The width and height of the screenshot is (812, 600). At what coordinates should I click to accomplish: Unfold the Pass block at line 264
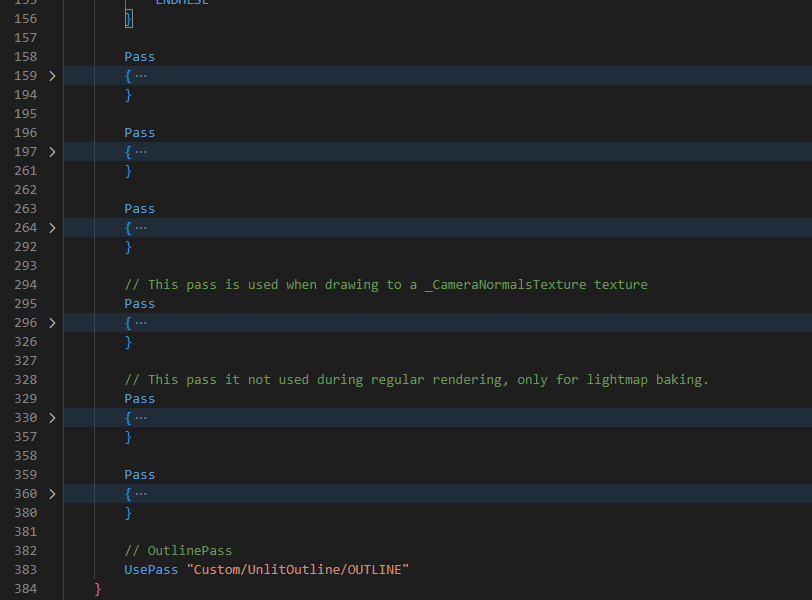[52, 228]
